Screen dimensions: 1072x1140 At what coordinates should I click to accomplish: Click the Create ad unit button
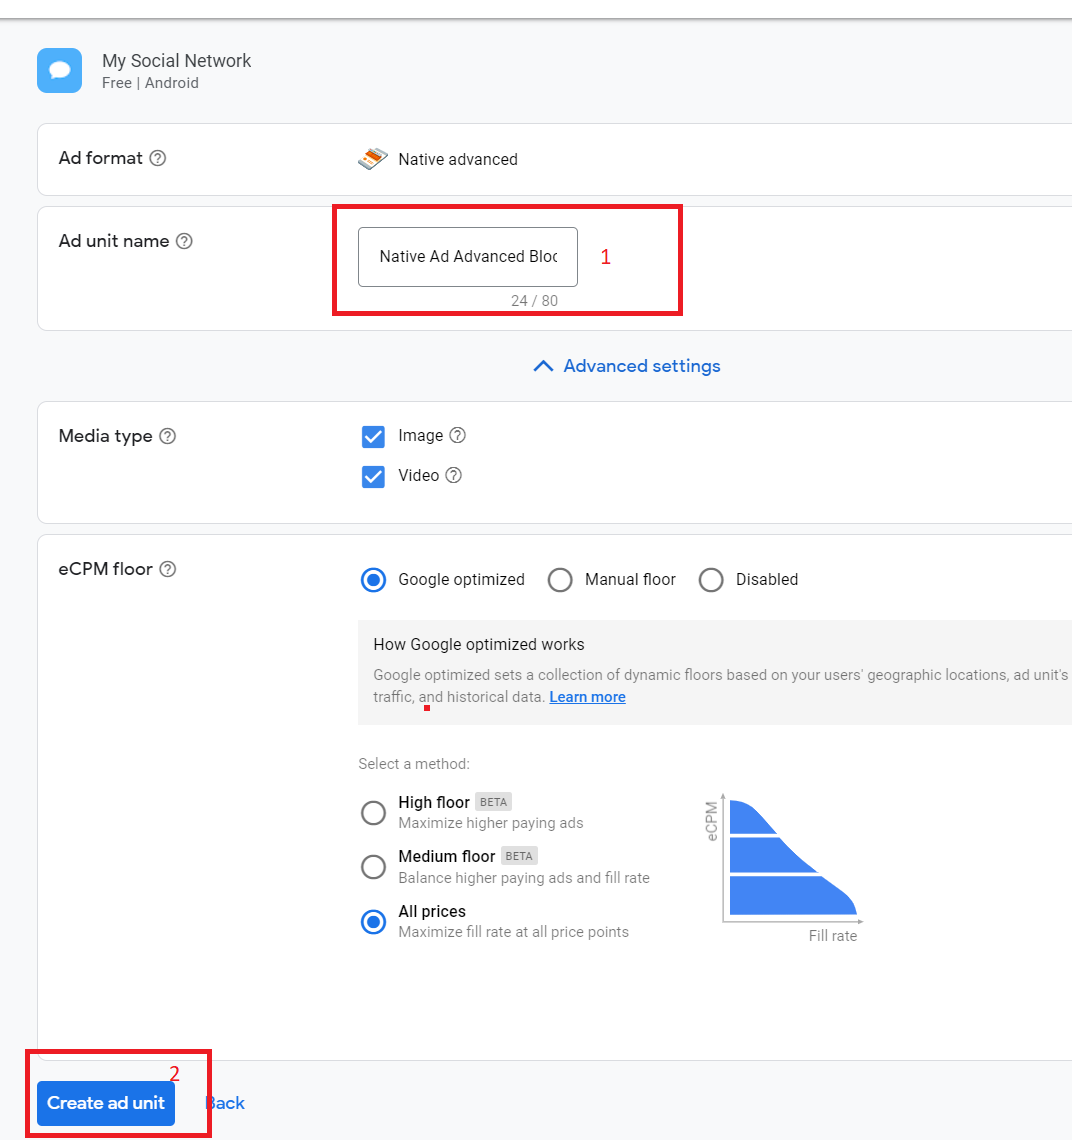click(105, 1103)
